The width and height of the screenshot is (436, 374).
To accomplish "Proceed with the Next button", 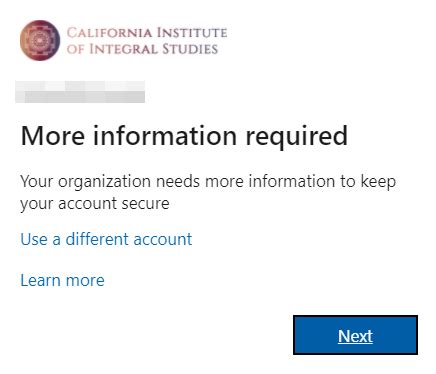I will pos(355,335).
